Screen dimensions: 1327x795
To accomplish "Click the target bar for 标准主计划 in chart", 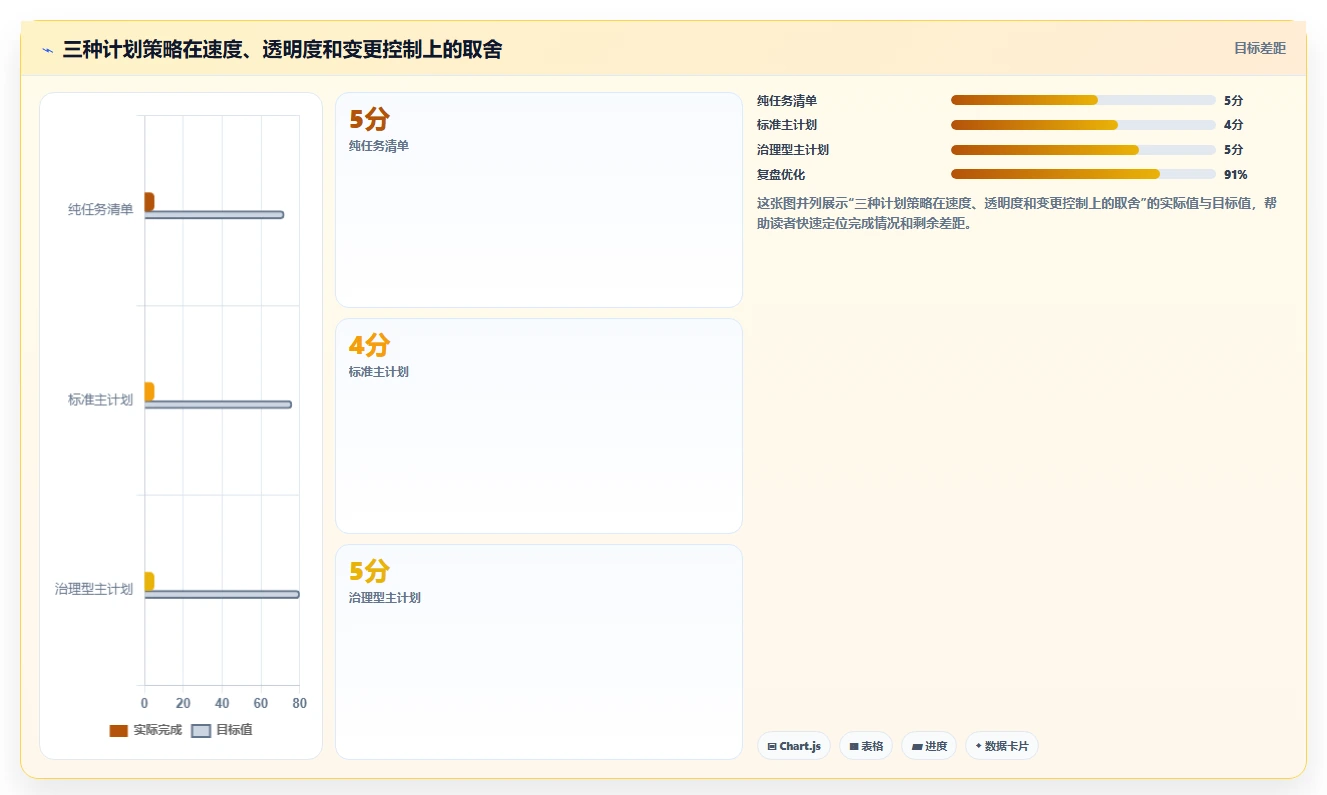I will pyautogui.click(x=218, y=405).
